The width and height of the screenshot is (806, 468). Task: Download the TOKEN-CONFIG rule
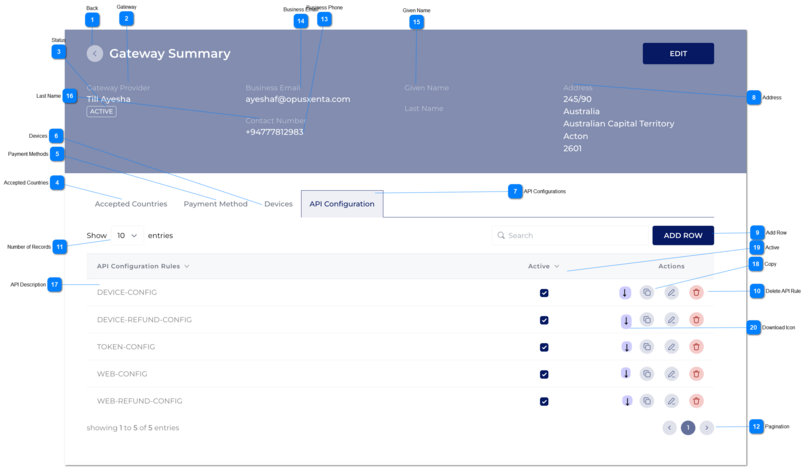tap(627, 347)
